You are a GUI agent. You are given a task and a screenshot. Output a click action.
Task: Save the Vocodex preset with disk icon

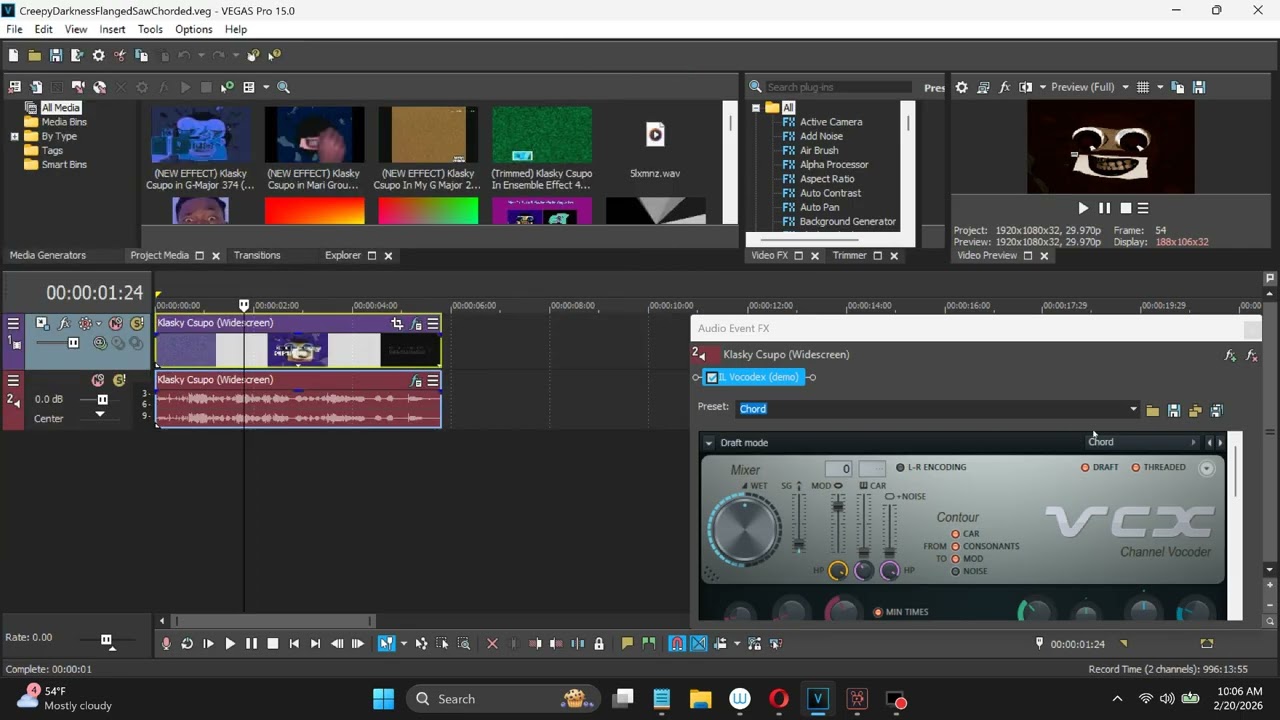pyautogui.click(x=1174, y=410)
